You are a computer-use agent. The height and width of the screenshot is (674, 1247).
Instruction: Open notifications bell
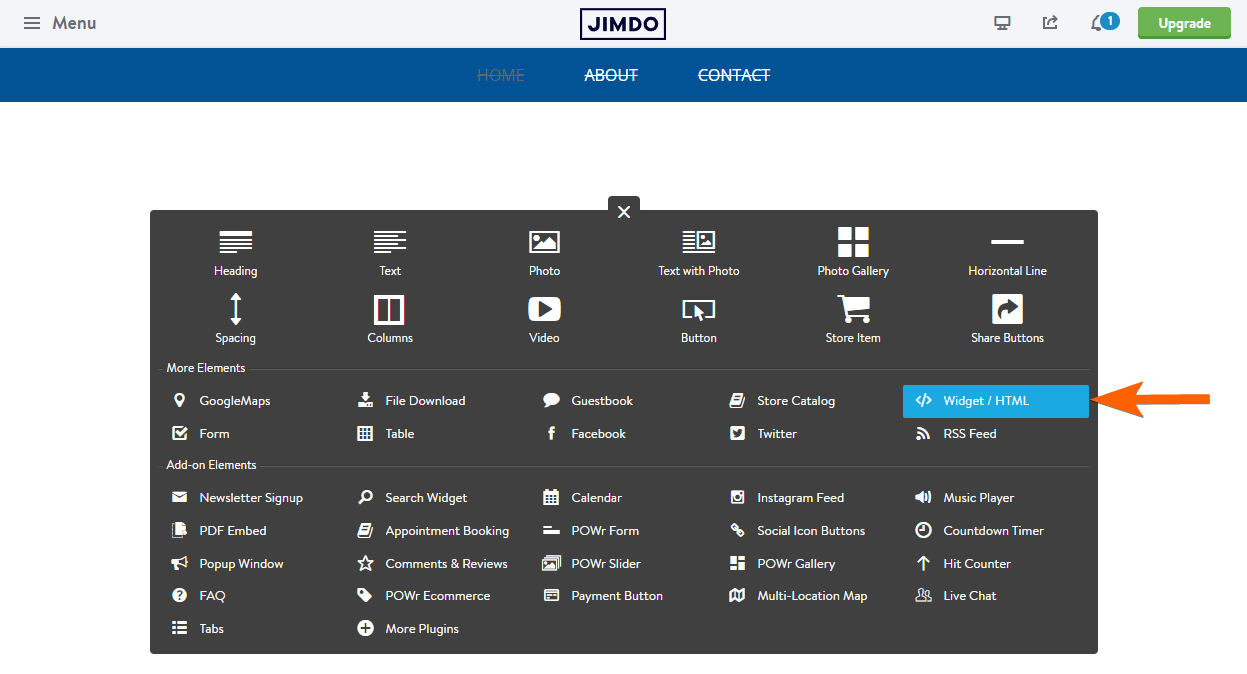[1102, 22]
